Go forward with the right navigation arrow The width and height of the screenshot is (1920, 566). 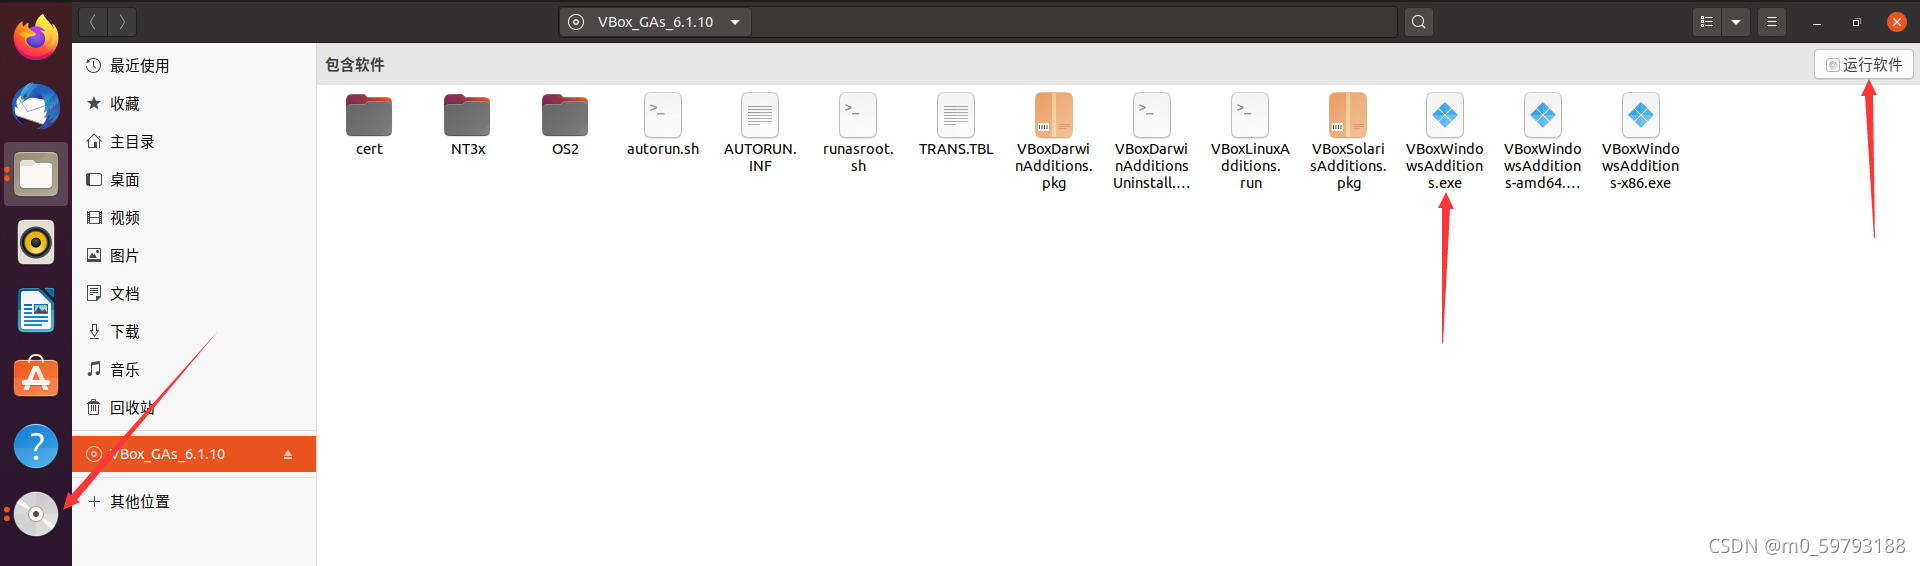coord(122,21)
